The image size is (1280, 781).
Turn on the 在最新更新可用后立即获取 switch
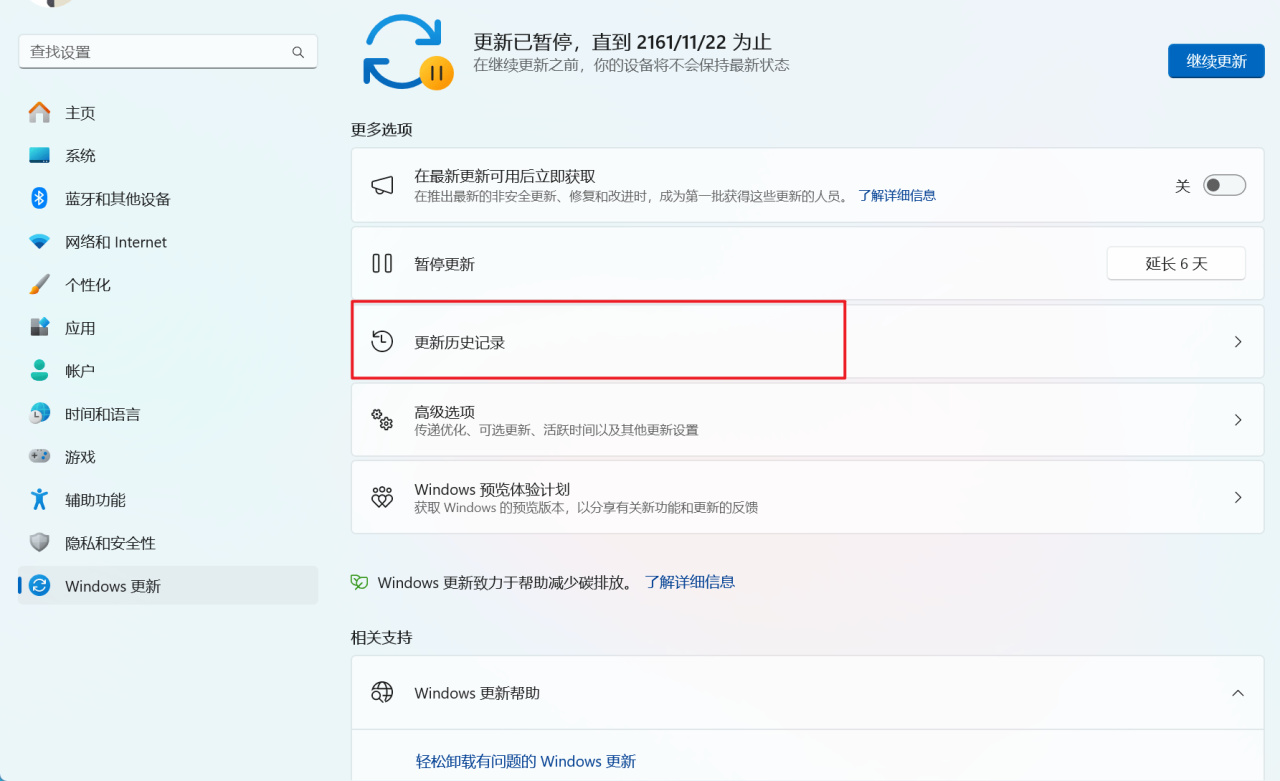pos(1224,186)
